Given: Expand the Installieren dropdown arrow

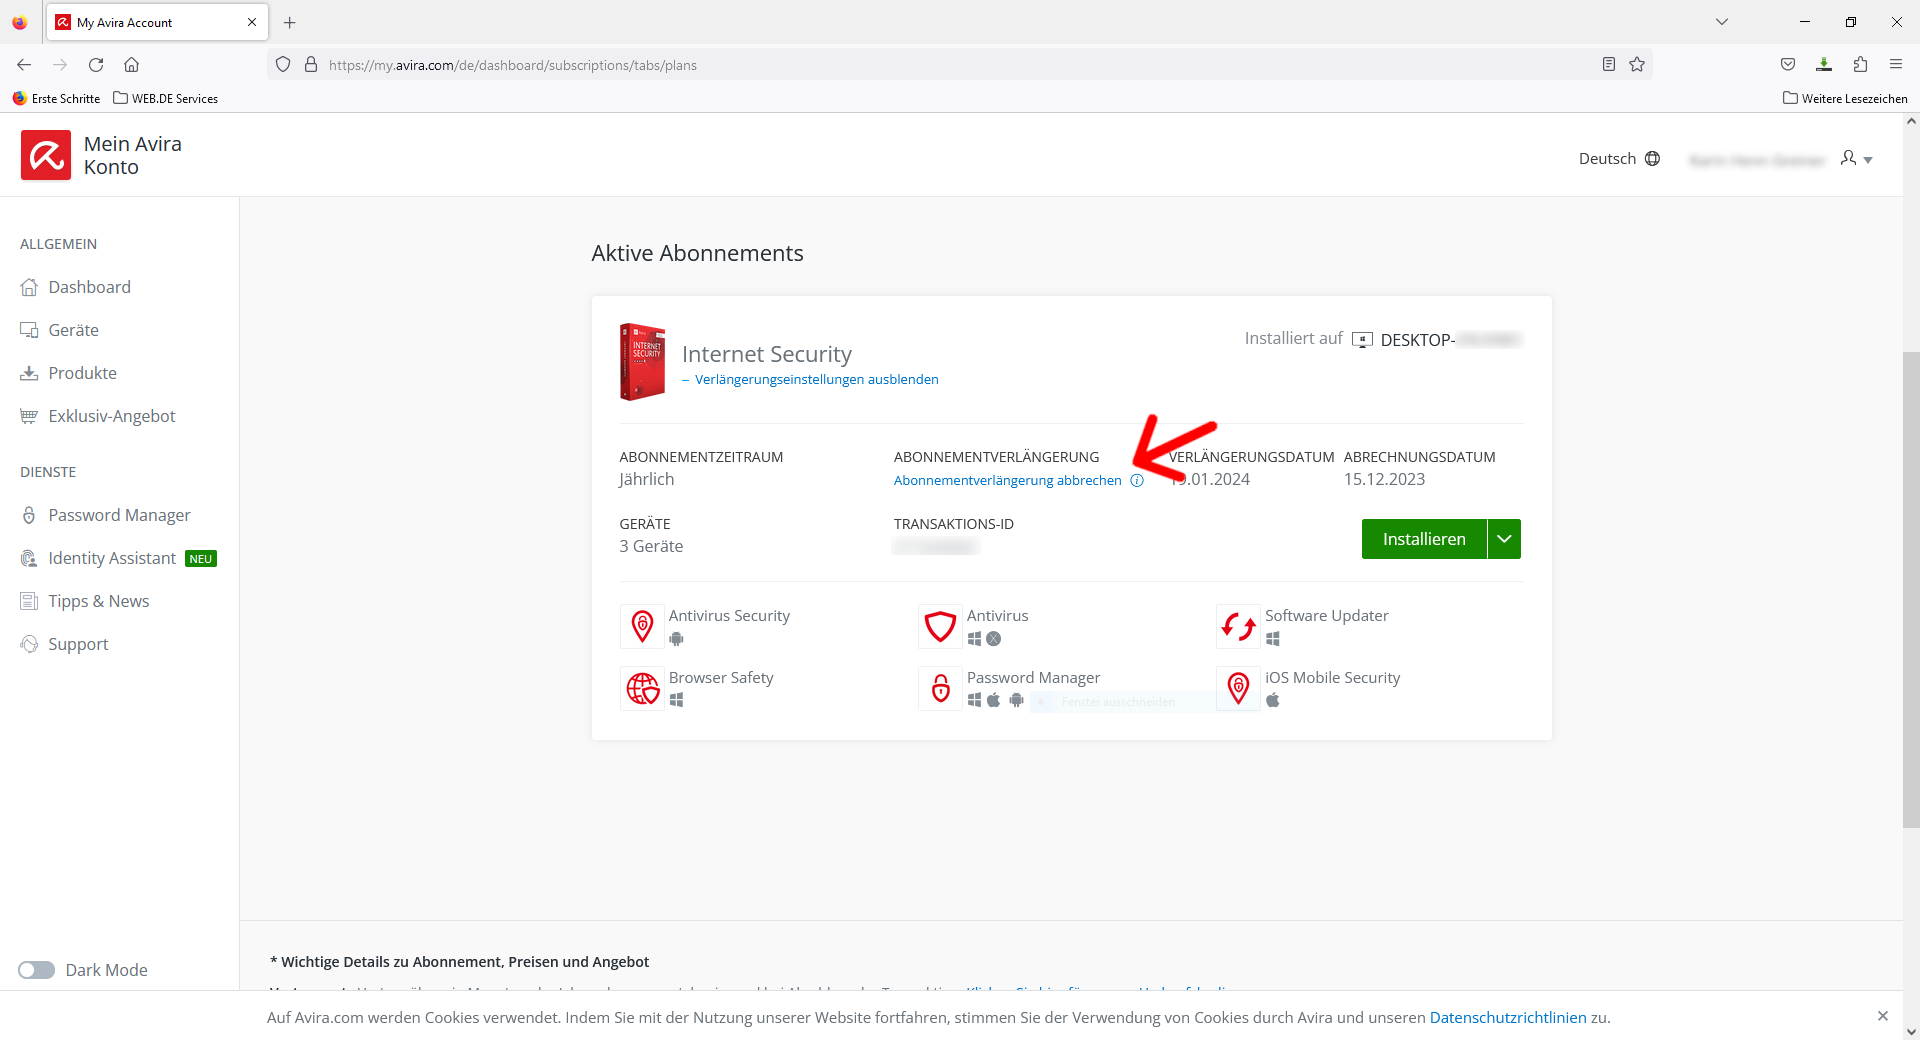Looking at the screenshot, I should pos(1504,539).
